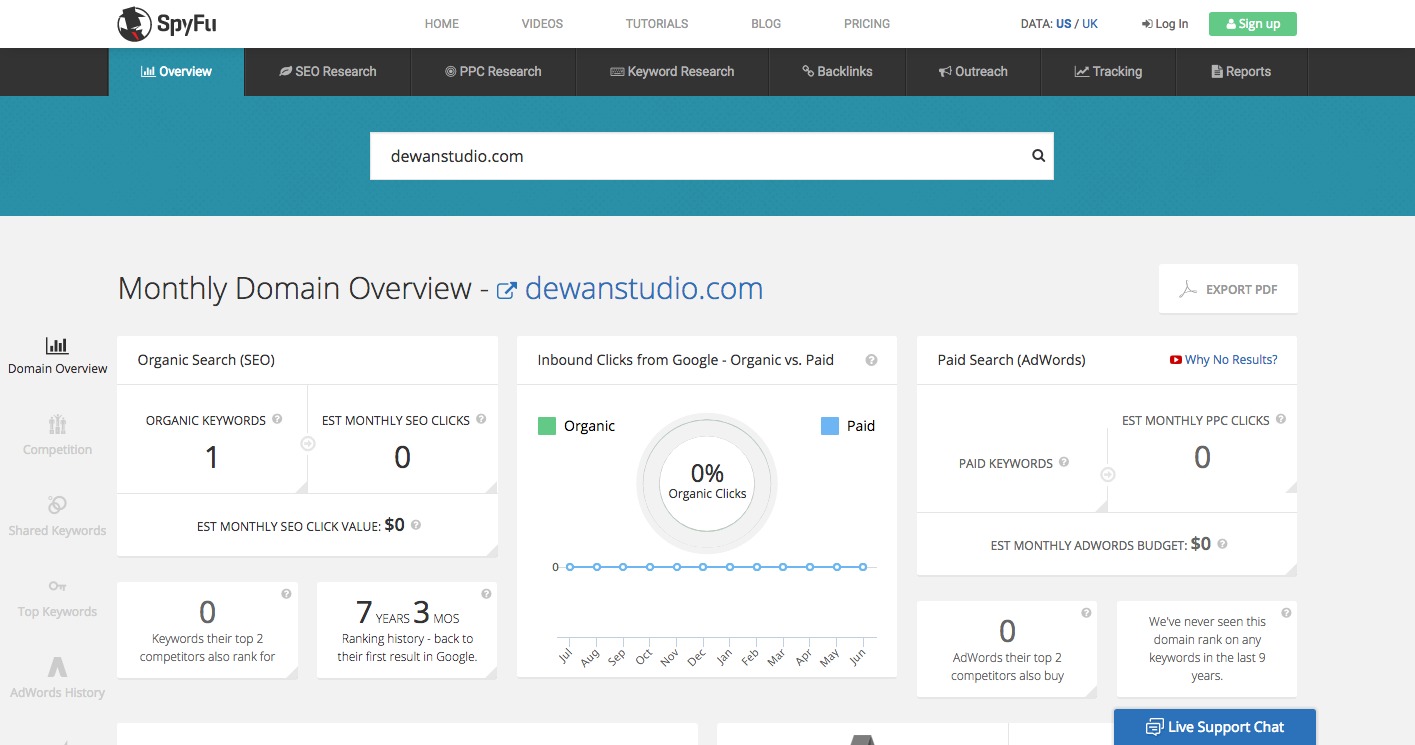Open the AdWords History sidebar icon
Viewport: 1415px width, 745px height.
(57, 667)
